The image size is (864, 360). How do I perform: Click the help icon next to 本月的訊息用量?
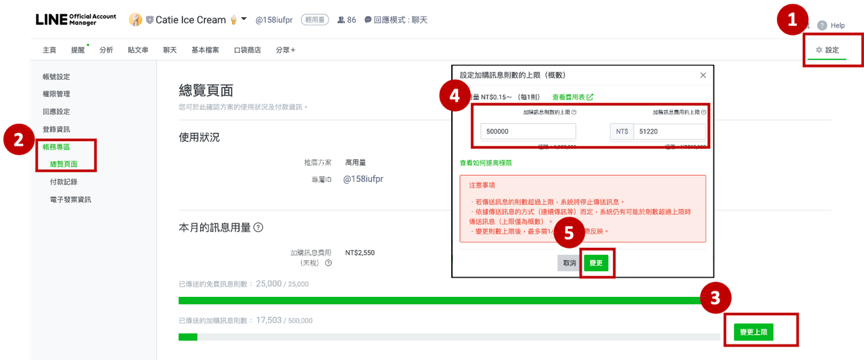click(x=258, y=227)
